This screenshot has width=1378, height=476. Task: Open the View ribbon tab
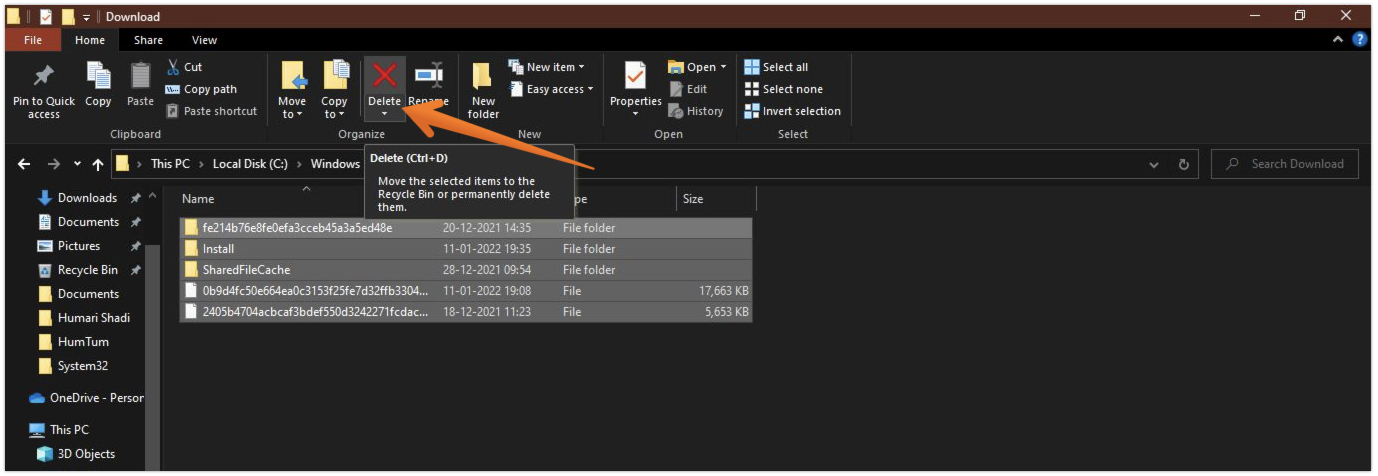204,40
